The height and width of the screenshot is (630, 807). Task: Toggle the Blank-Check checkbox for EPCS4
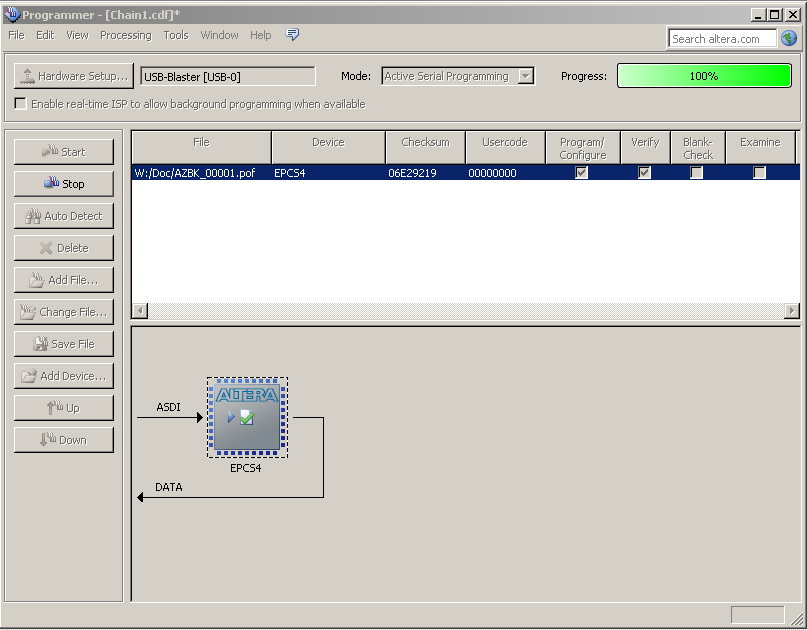(x=697, y=172)
